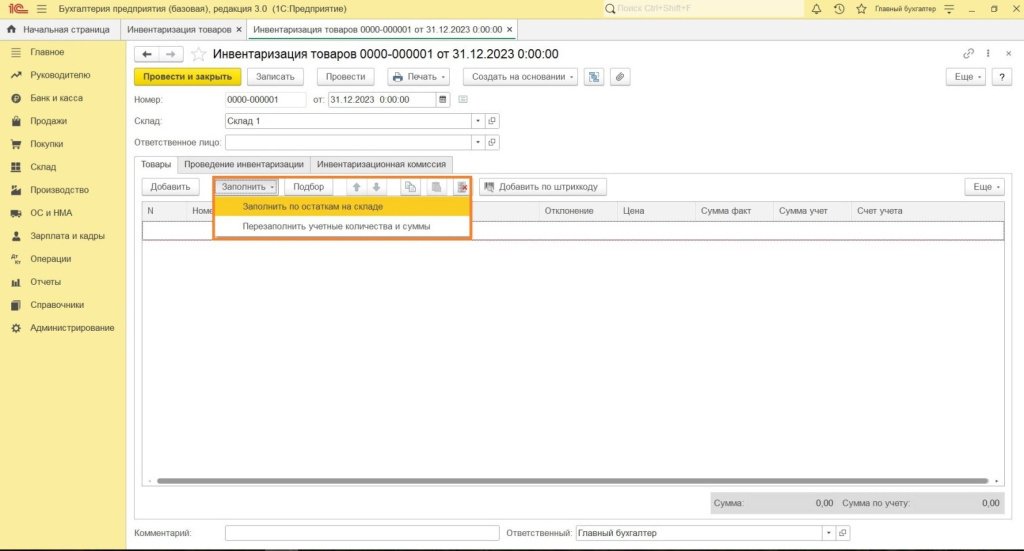Click the search field Поиск Ctrl+Shift+F
Screen dimensions: 1024x551
(704, 9)
